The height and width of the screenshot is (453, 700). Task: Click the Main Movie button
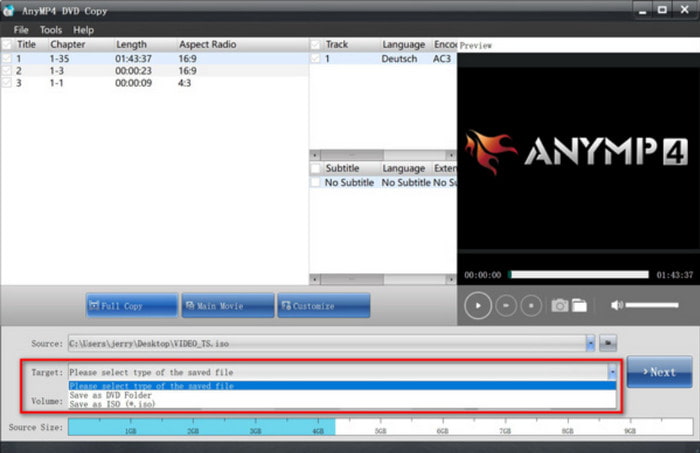[x=228, y=306]
